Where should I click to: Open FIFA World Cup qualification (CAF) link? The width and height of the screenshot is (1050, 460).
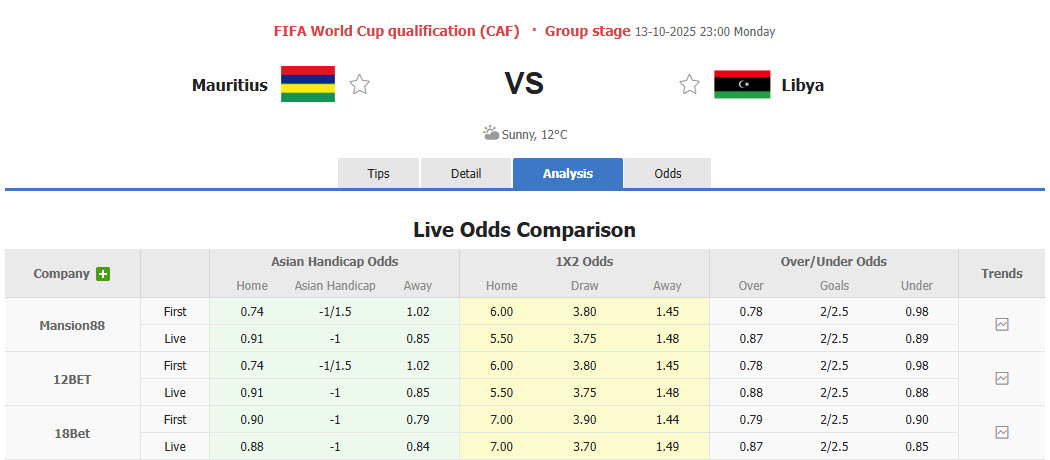[397, 31]
